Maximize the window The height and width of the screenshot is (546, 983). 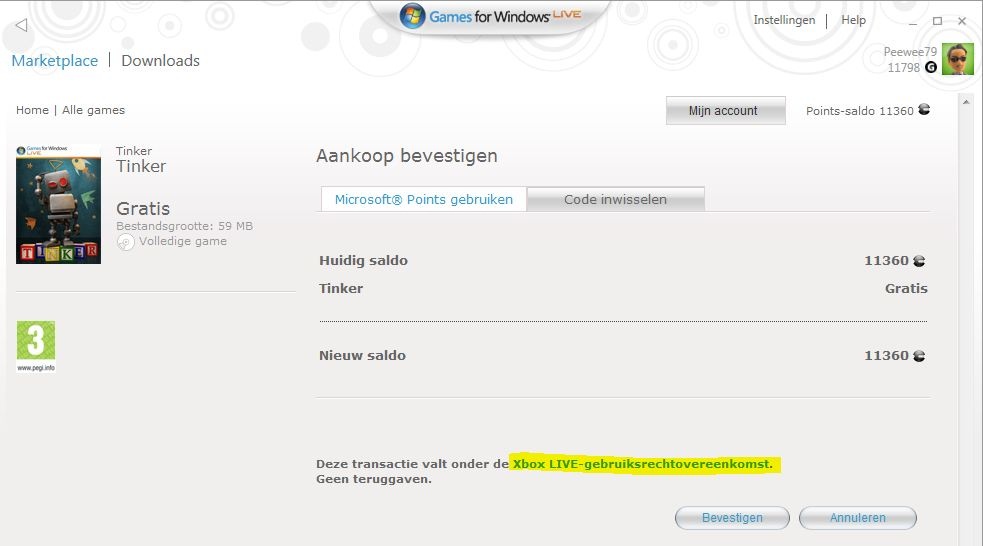click(937, 21)
